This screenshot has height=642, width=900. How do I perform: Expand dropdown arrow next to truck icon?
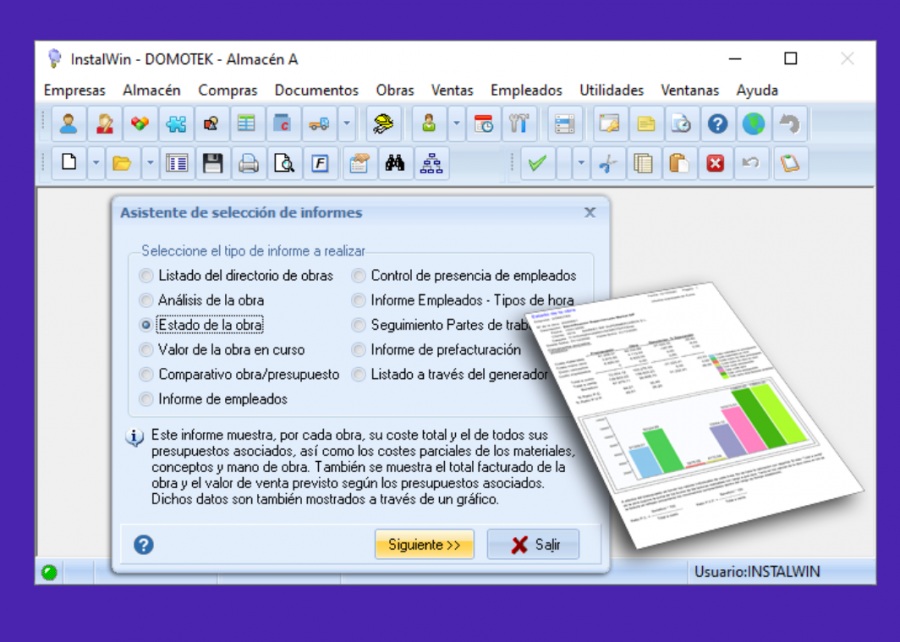(x=346, y=123)
